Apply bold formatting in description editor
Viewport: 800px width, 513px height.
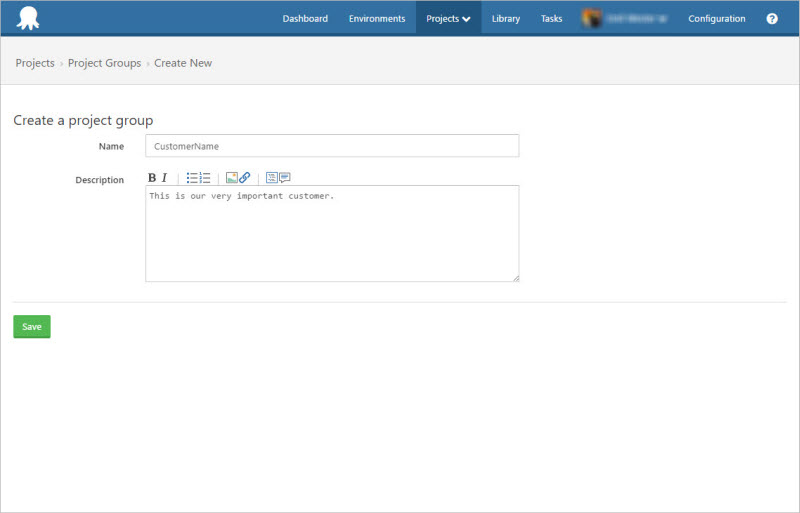152,178
